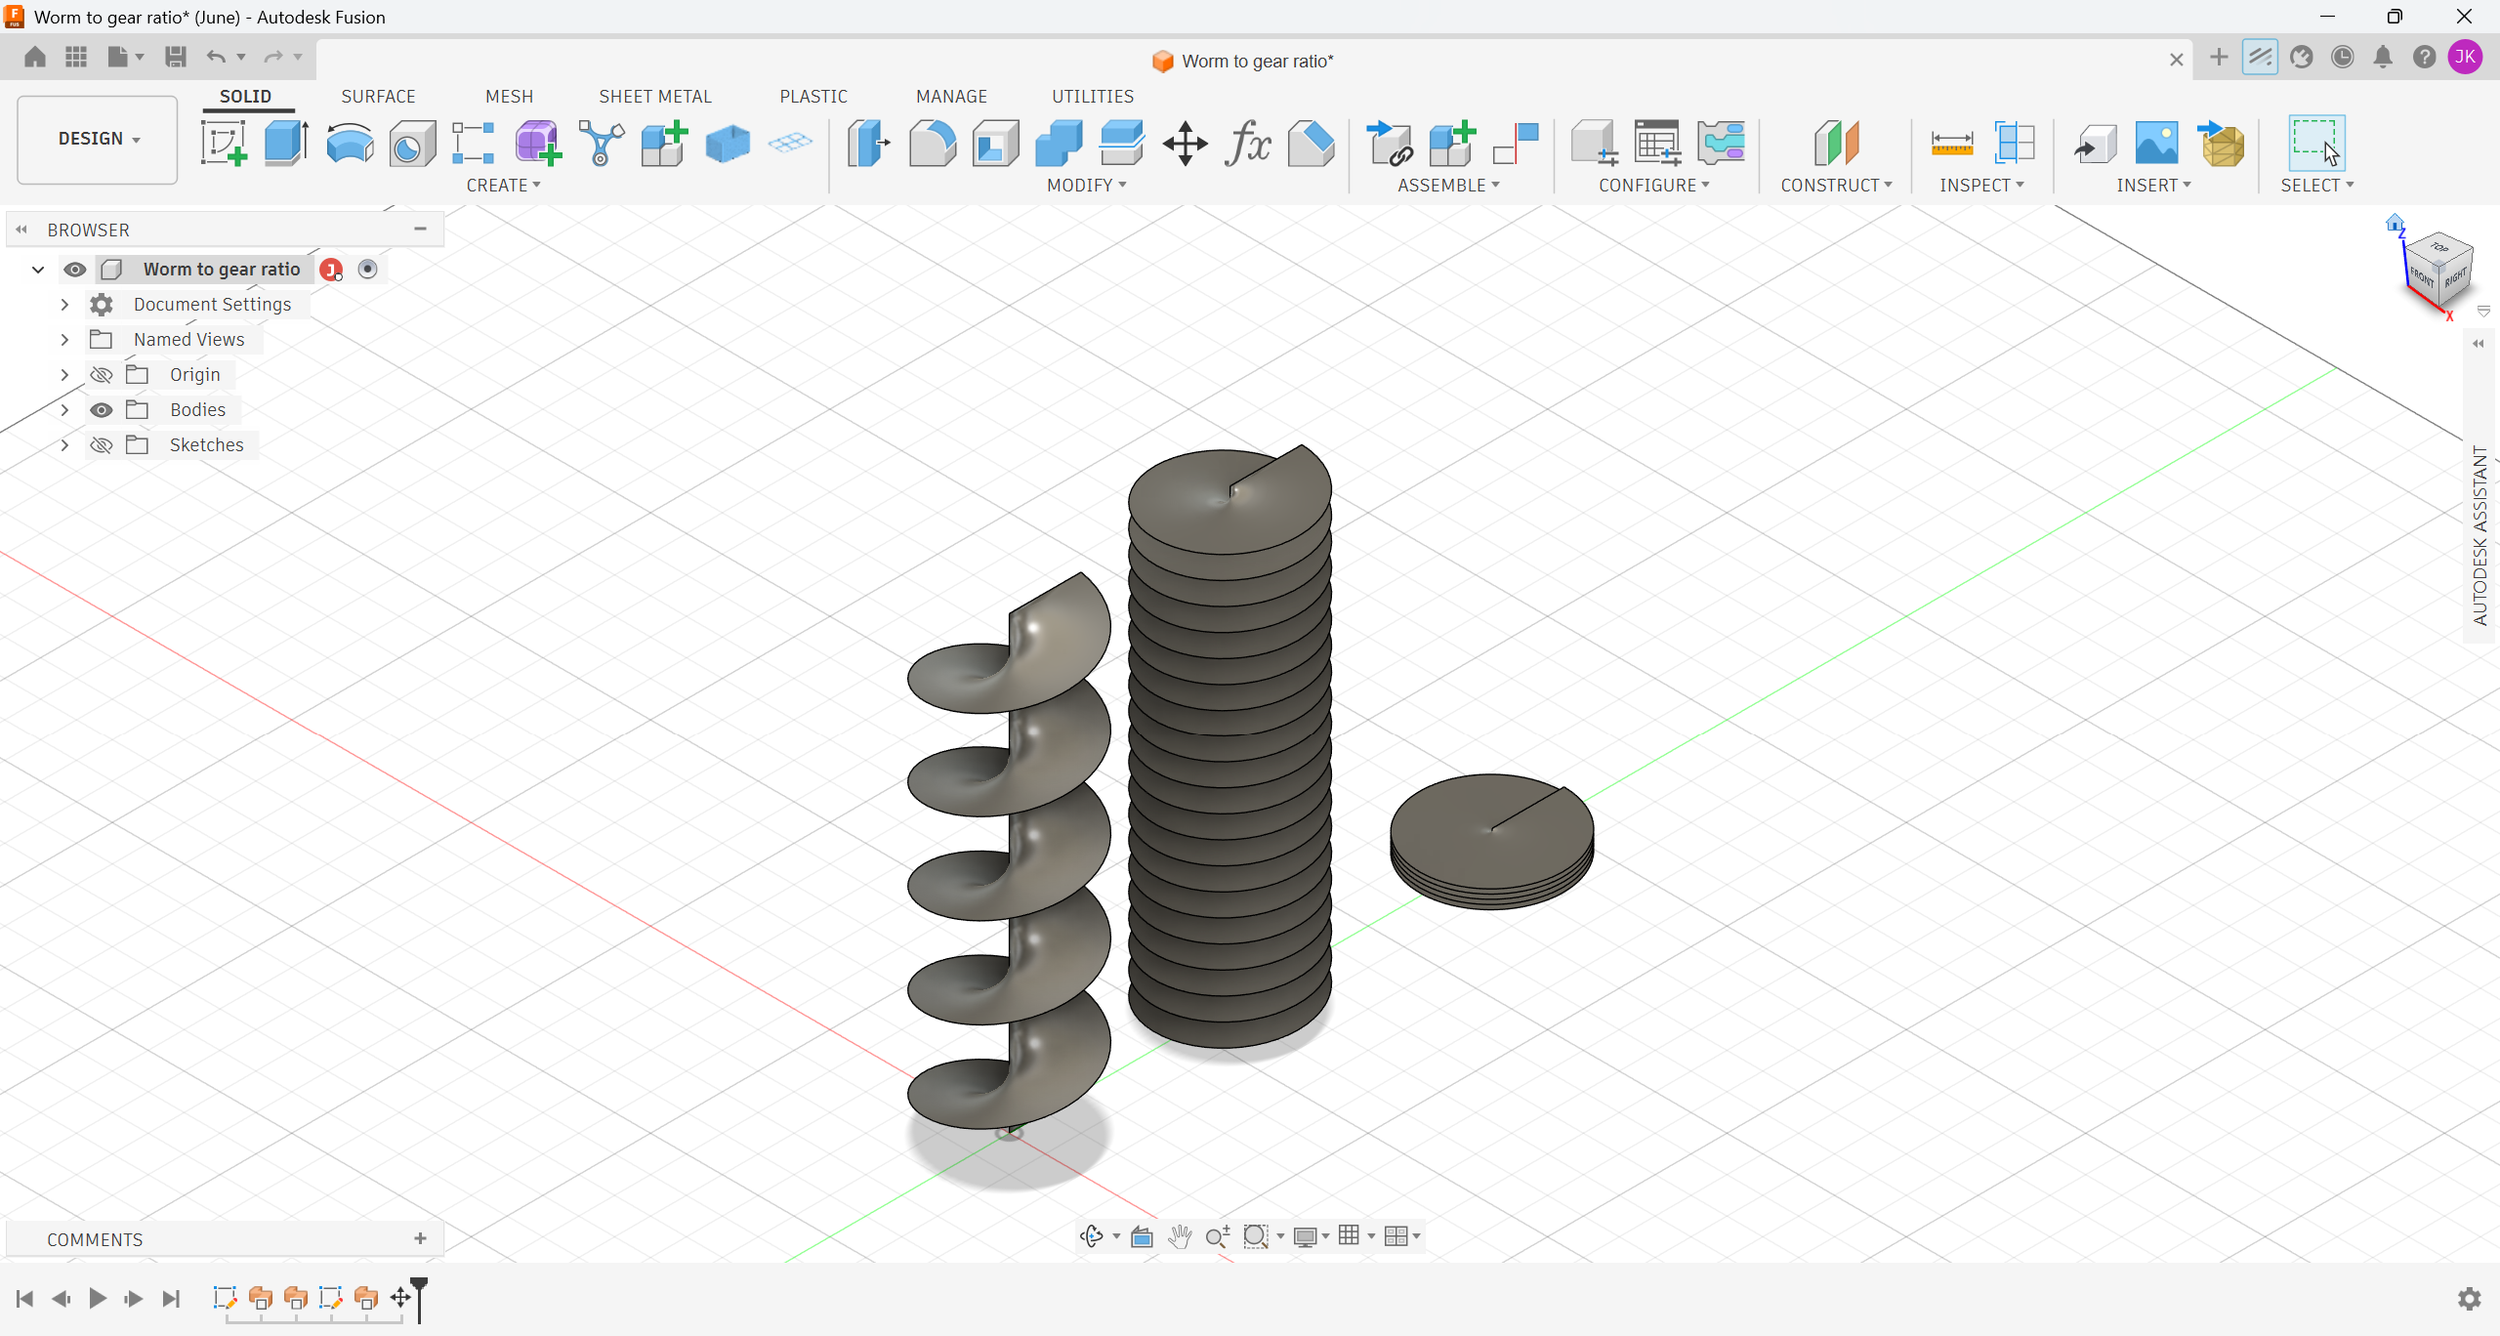Screen dimensions: 2500x1336
Task: Open the Autodesk Assistant side panel
Action: [2479, 535]
